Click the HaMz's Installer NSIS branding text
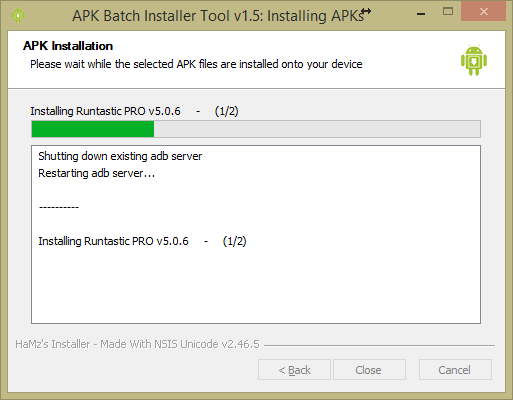 [x=137, y=344]
